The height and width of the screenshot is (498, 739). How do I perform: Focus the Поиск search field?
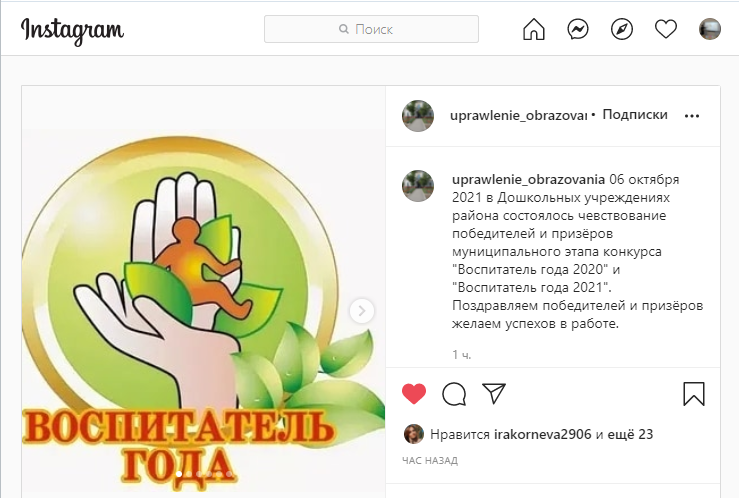[371, 29]
